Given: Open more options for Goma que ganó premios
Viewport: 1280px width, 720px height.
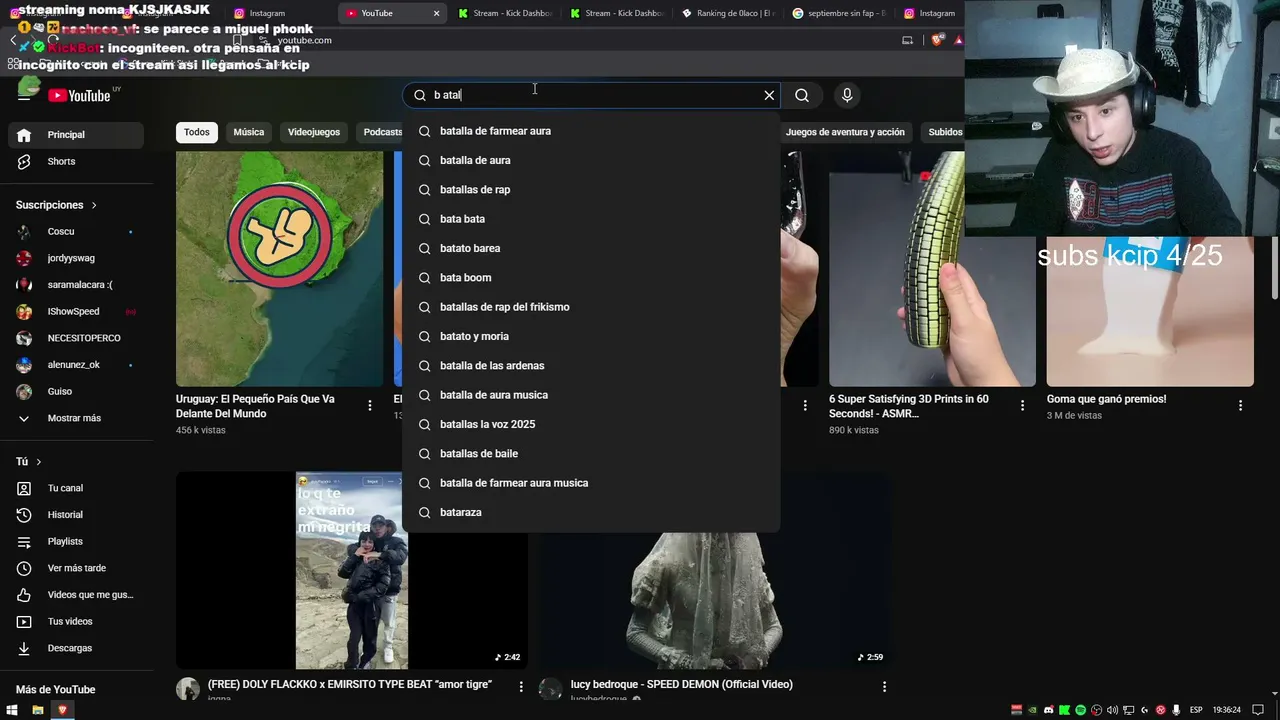Looking at the screenshot, I should click(1240, 406).
